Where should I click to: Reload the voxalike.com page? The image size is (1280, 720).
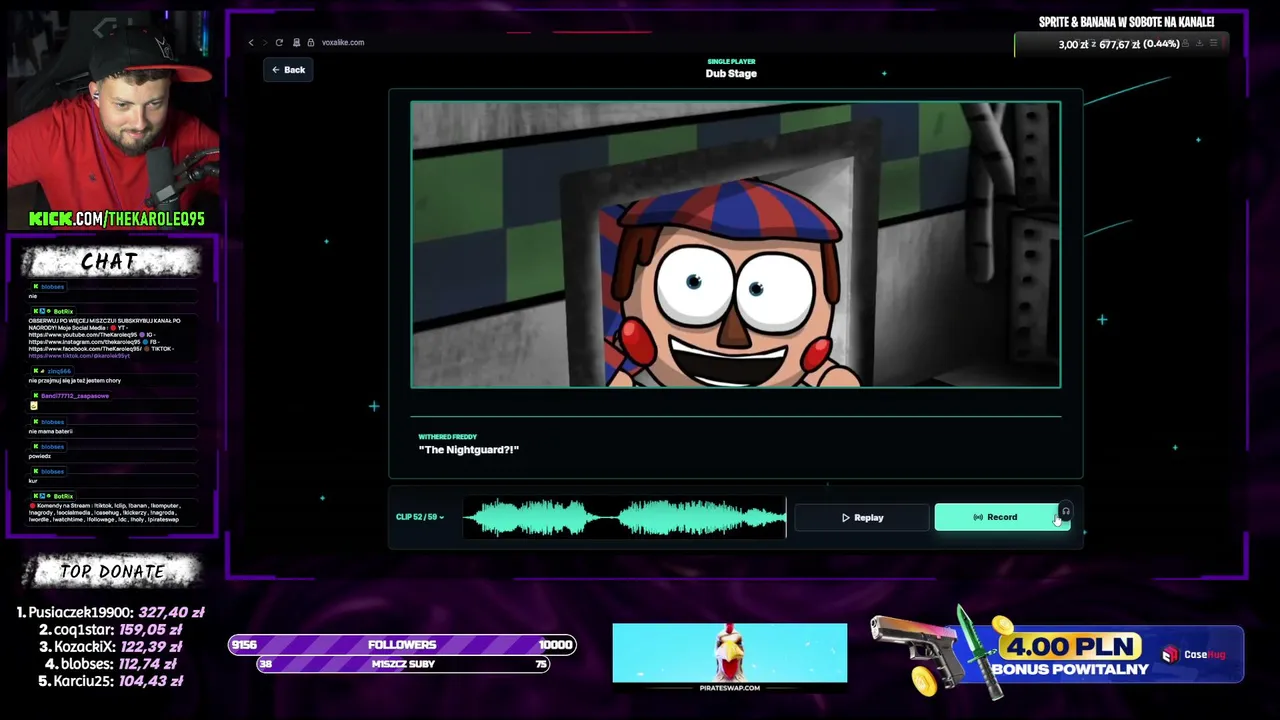[x=279, y=43]
